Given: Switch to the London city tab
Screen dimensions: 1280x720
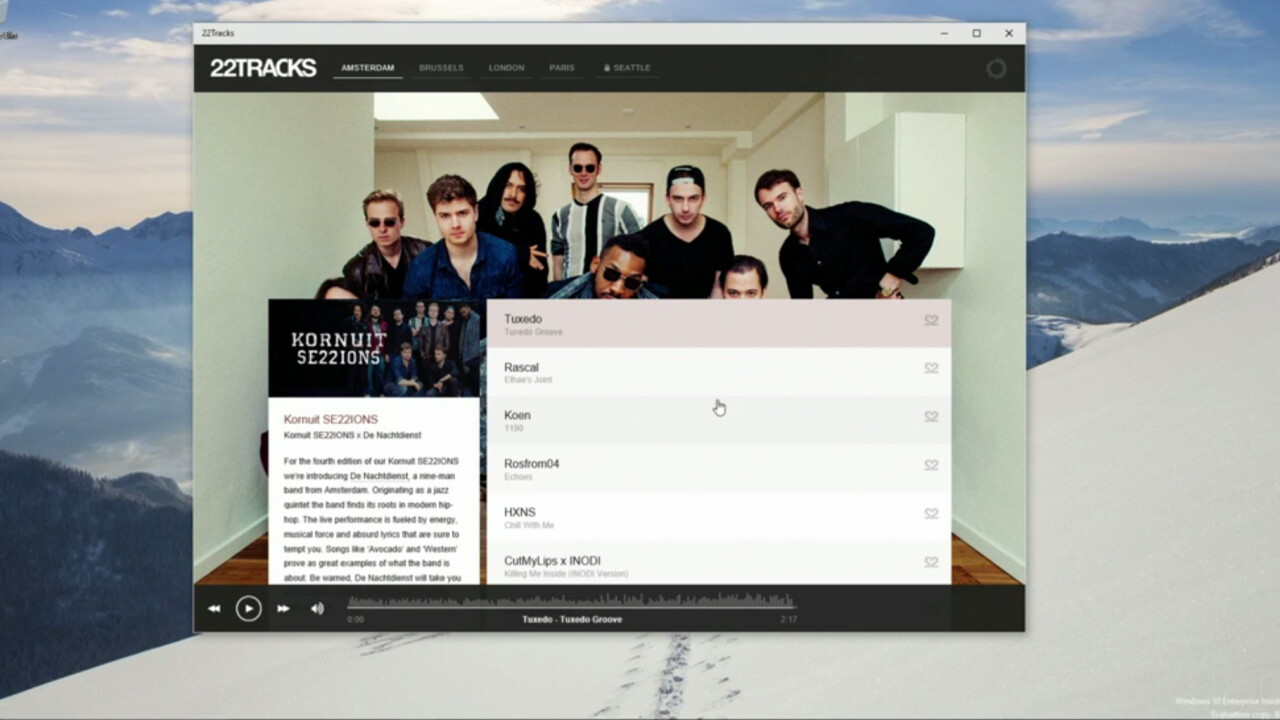Looking at the screenshot, I should (x=506, y=68).
